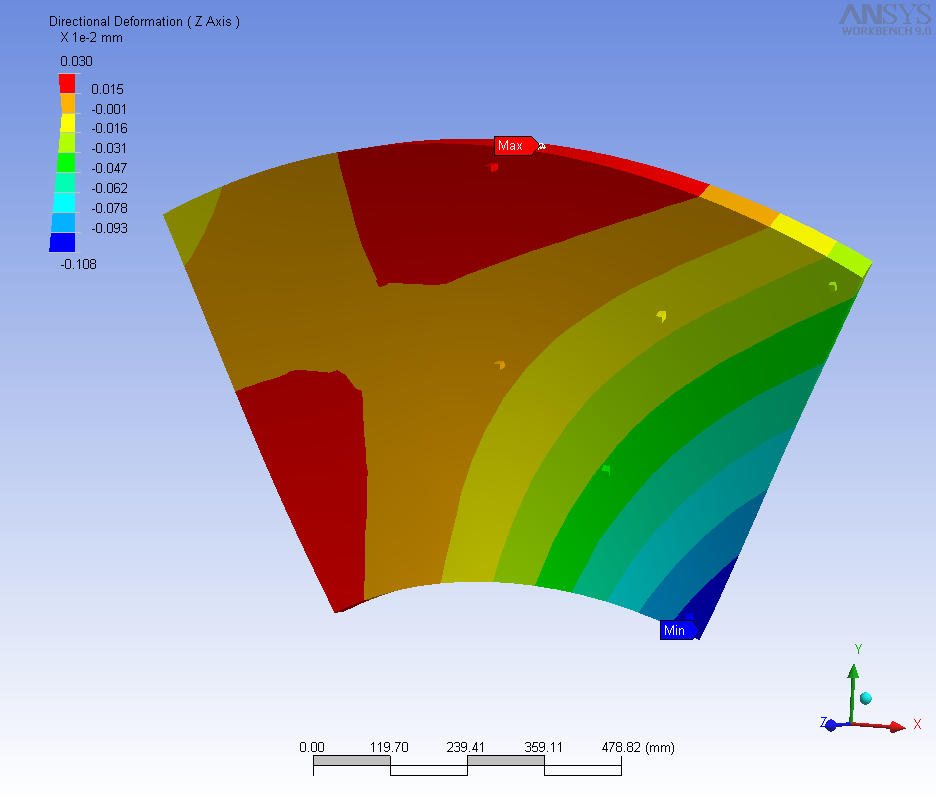
Task: Select the orange probe flag at model center
Action: (x=500, y=365)
